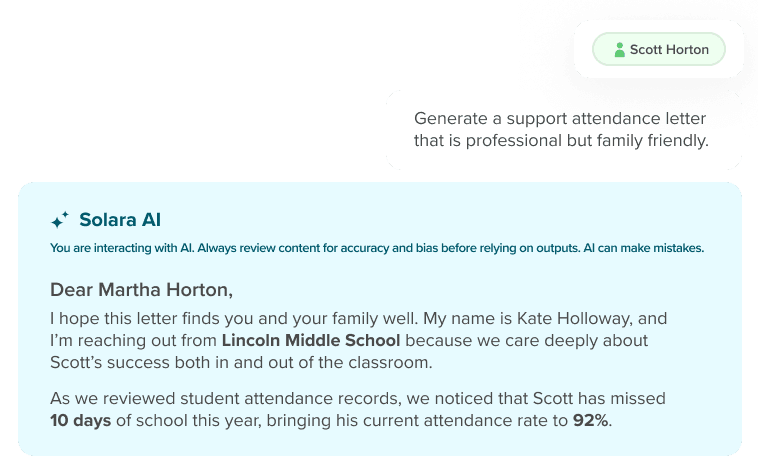Click the bold "Lincoln Middle School" text
This screenshot has height=474, width=758.
311,340
